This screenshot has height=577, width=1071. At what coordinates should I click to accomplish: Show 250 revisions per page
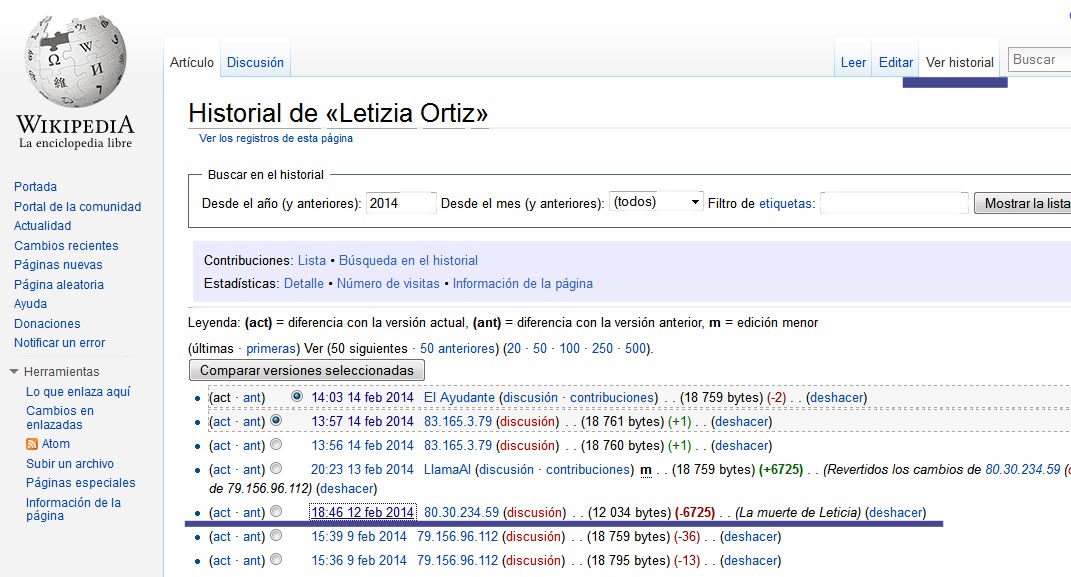[602, 348]
